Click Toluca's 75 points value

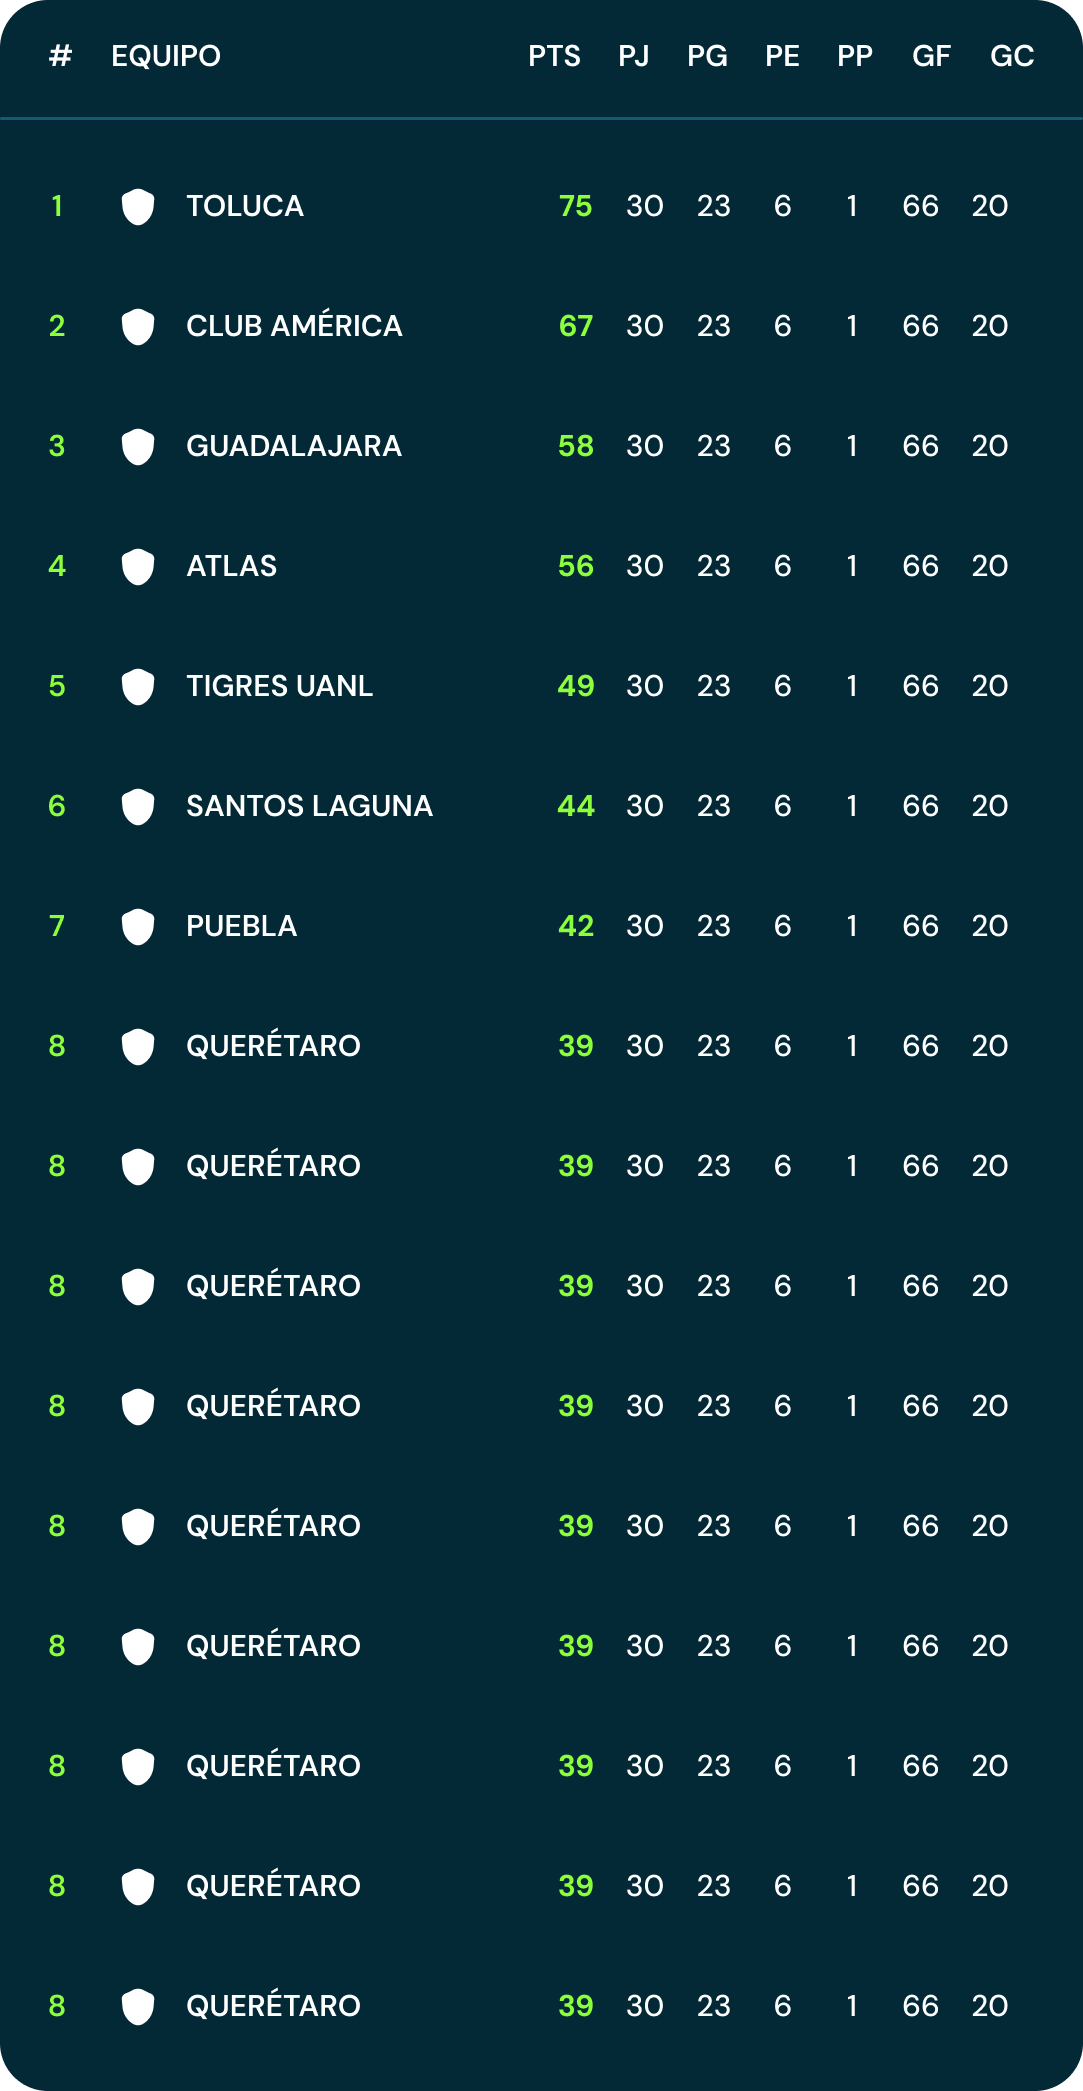pyautogui.click(x=575, y=206)
